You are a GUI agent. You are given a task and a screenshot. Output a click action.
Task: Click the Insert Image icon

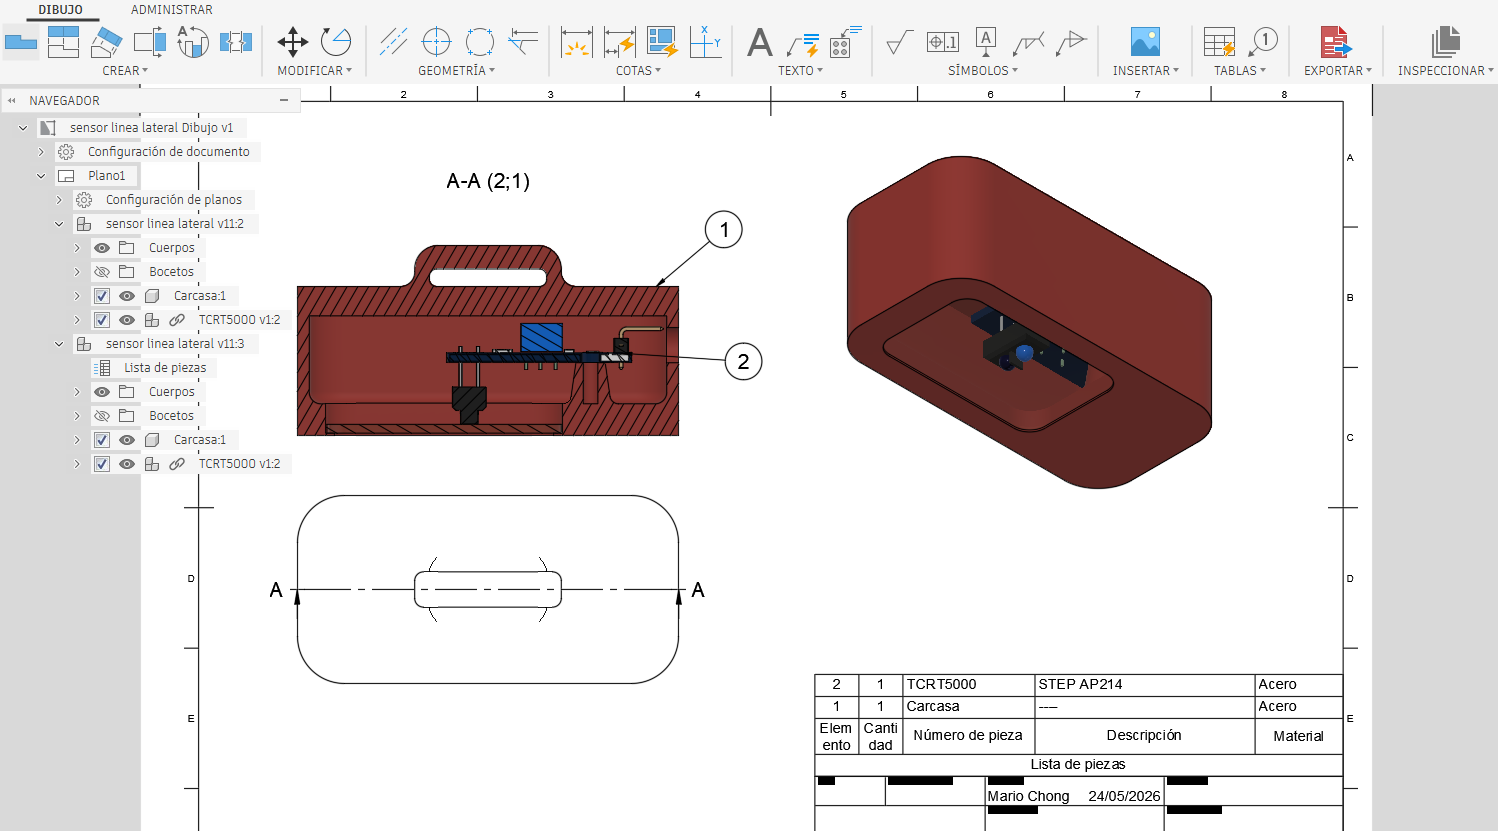point(1145,42)
